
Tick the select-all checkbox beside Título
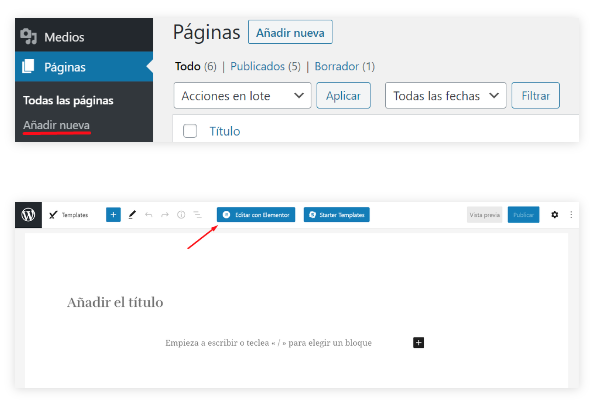tap(190, 131)
